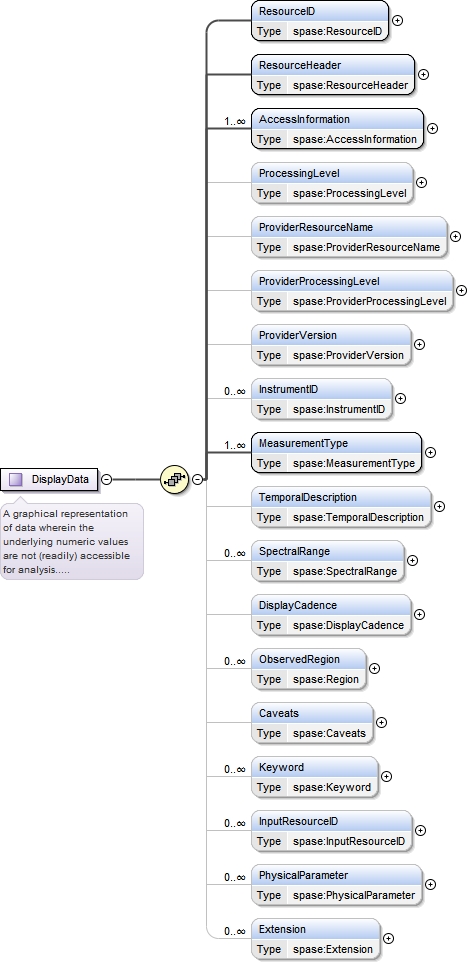Click the spase:Caveats type value

[329, 734]
